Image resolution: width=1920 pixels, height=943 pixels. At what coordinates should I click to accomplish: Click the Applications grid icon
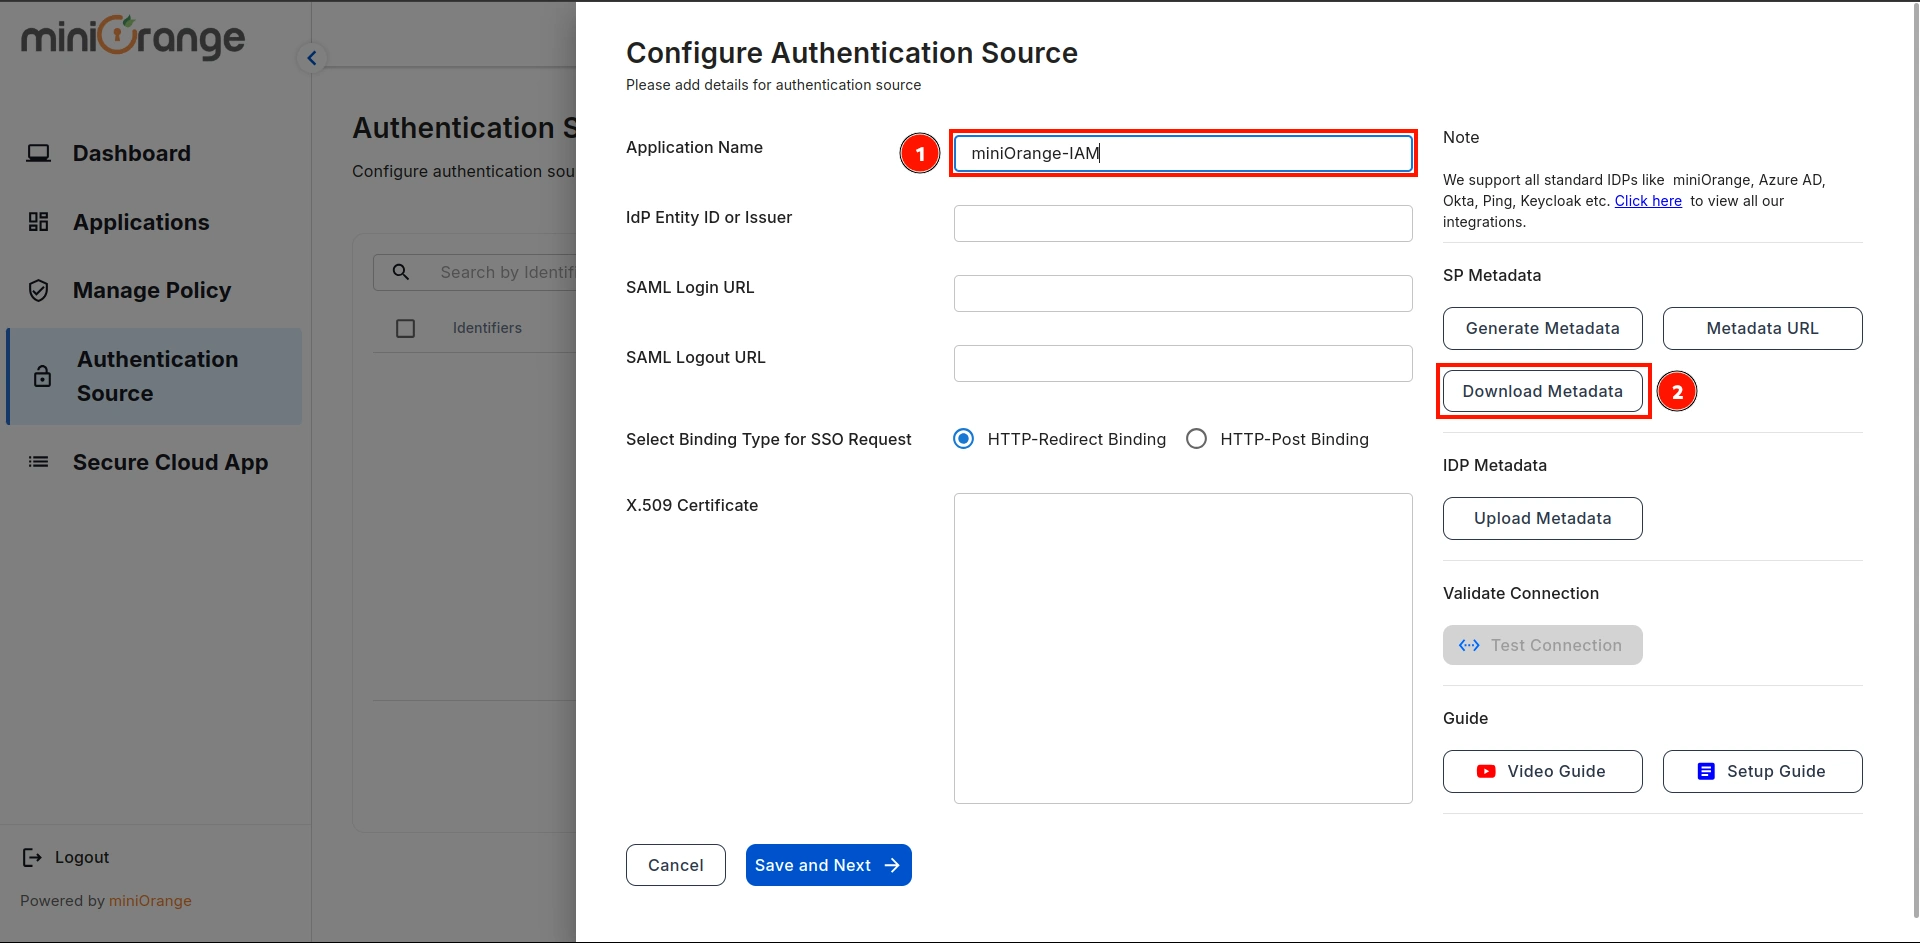click(x=38, y=222)
